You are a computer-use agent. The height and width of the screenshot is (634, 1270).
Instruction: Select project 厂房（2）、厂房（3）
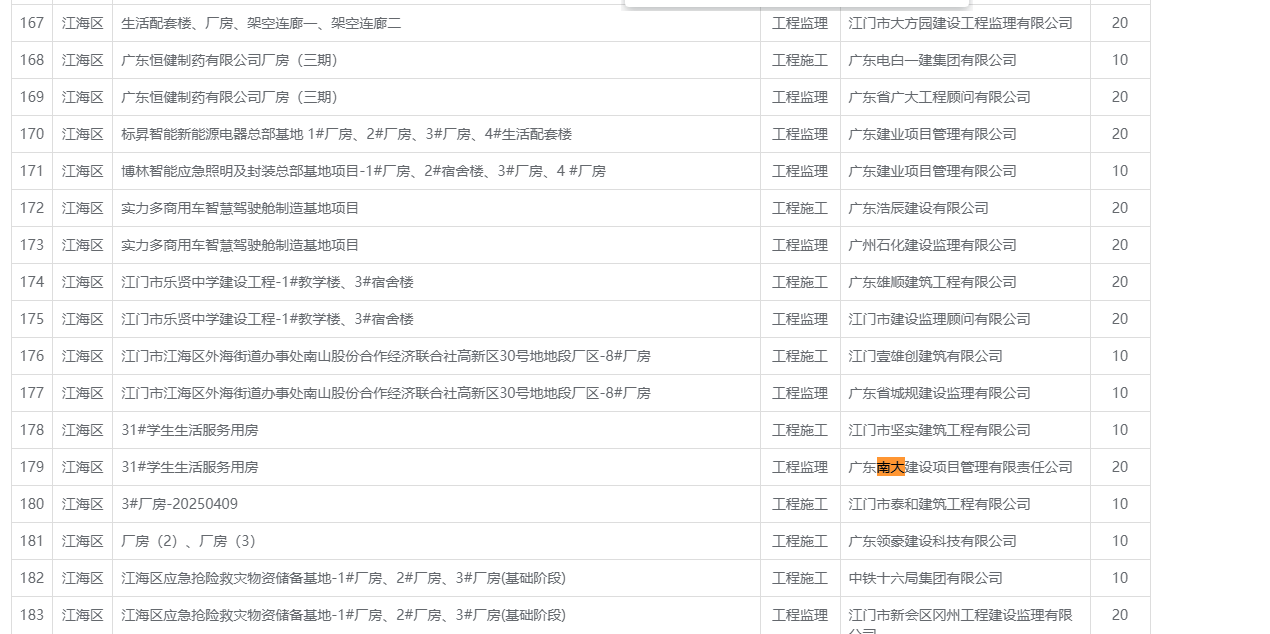(190, 541)
